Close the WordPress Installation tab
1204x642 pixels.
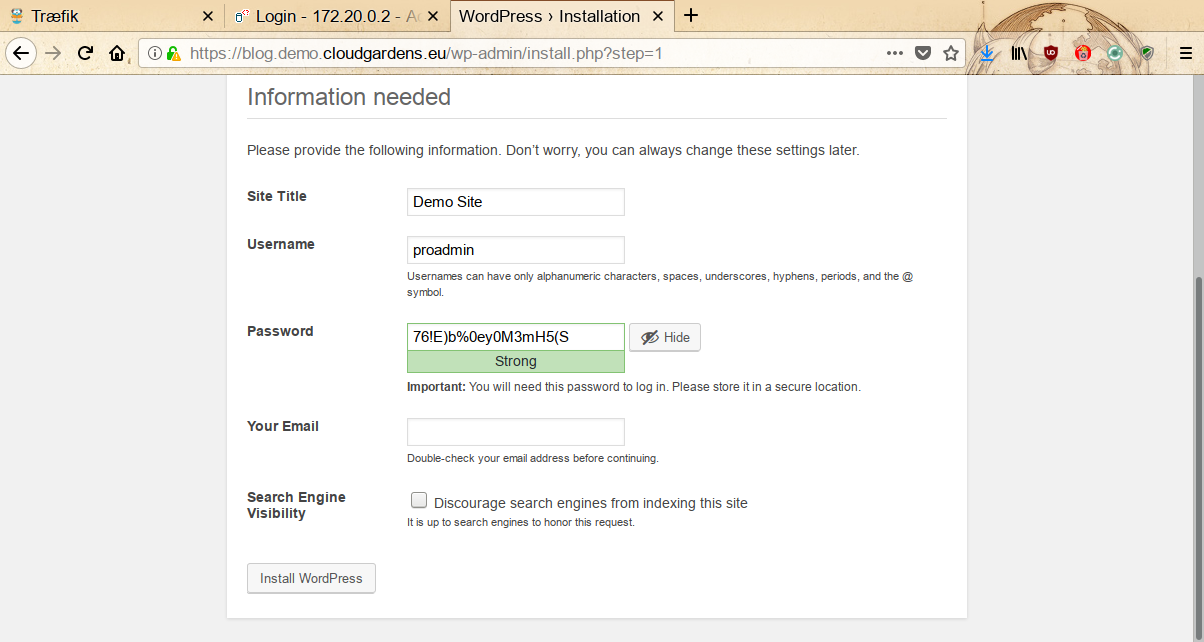(659, 17)
